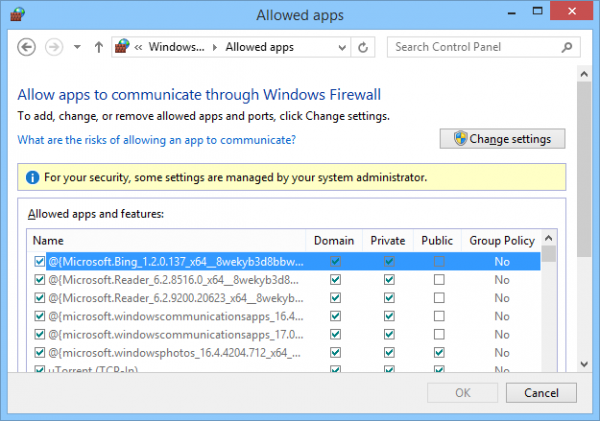The height and width of the screenshot is (421, 600).
Task: Click the main window scrollbar thumb
Action: coord(584,169)
